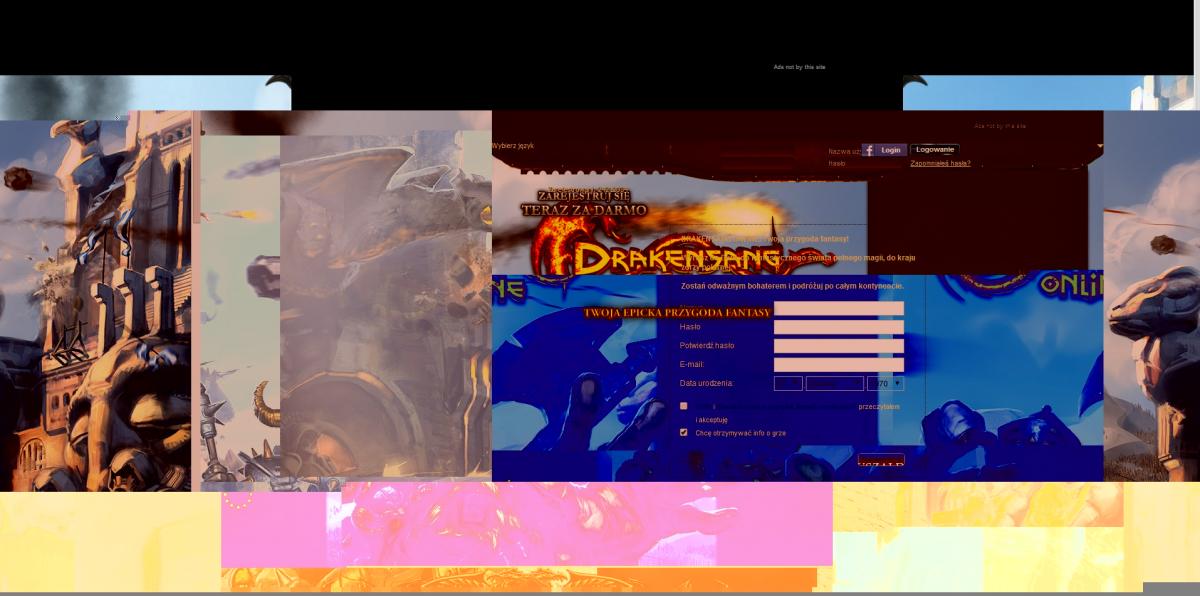Open the Zapomniałeś hasła? link

940,163
